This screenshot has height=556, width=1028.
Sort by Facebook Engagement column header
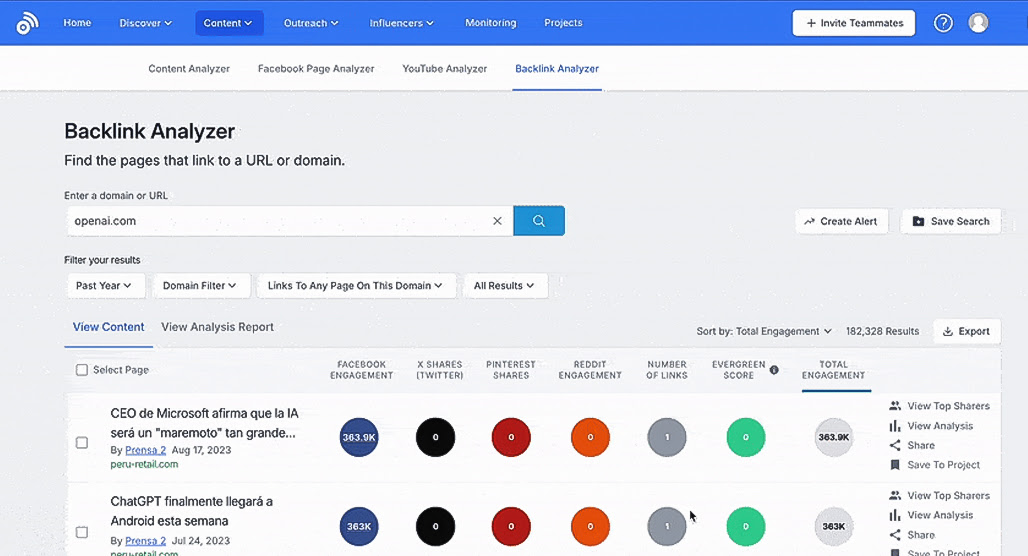point(361,370)
